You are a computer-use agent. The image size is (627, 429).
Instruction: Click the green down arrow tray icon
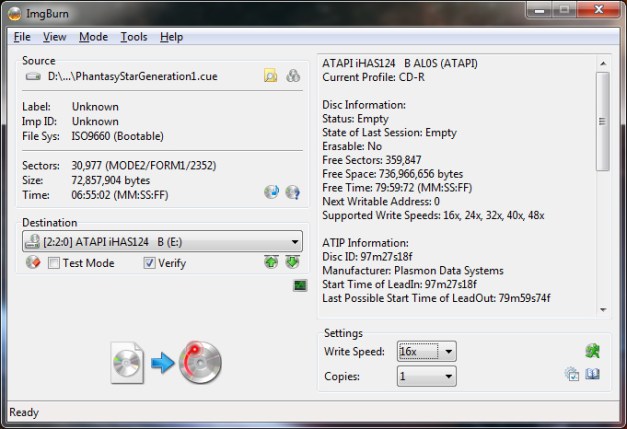click(292, 263)
